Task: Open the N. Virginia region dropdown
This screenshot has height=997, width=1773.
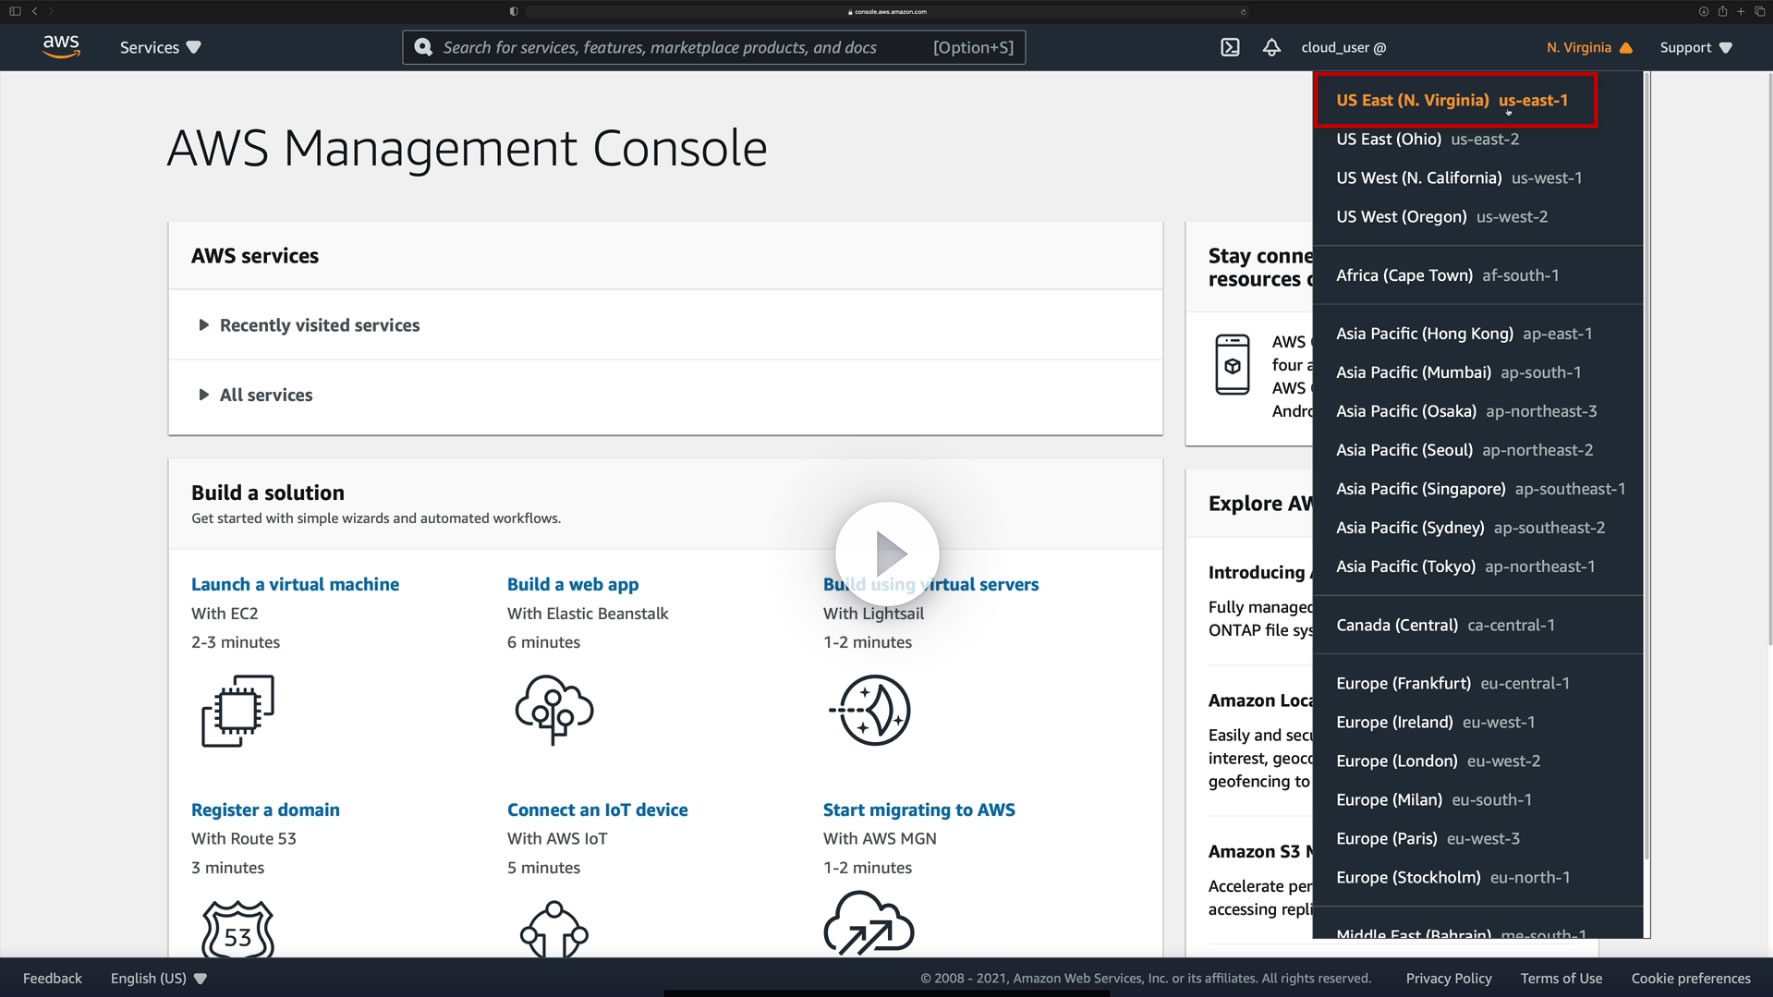Action: coord(1589,47)
